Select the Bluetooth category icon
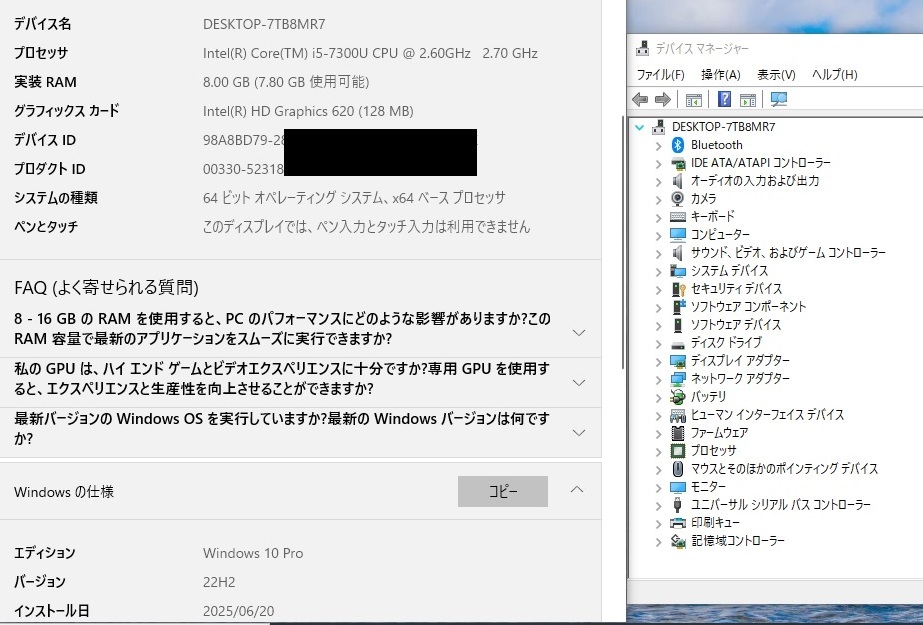The image size is (923, 625). (x=678, y=145)
